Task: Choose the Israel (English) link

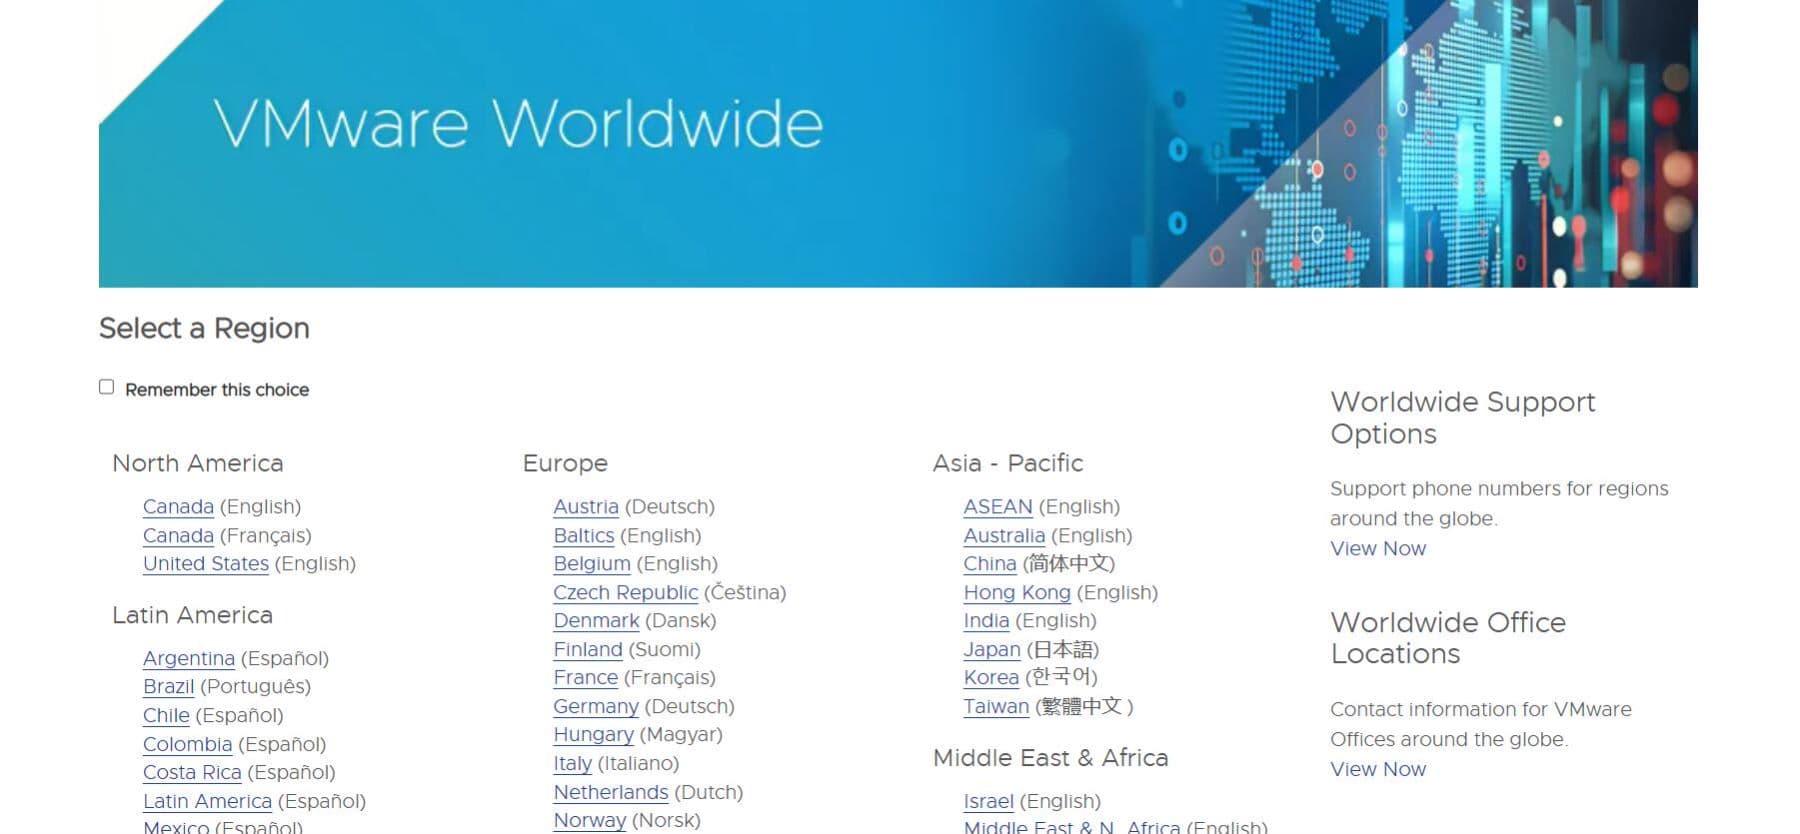Action: click(988, 802)
